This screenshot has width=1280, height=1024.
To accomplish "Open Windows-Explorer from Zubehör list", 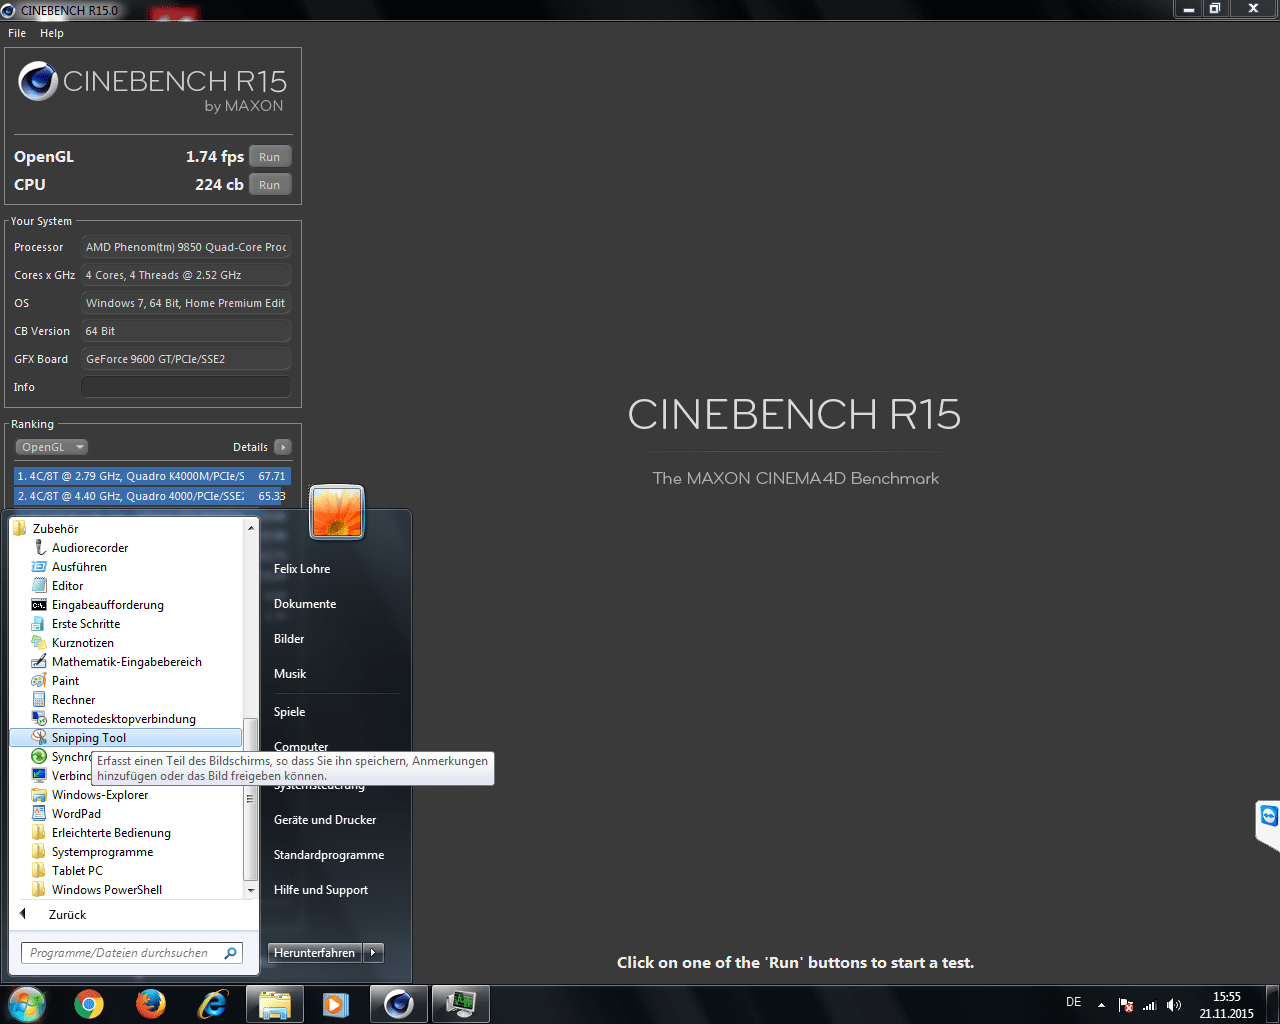I will coord(100,795).
